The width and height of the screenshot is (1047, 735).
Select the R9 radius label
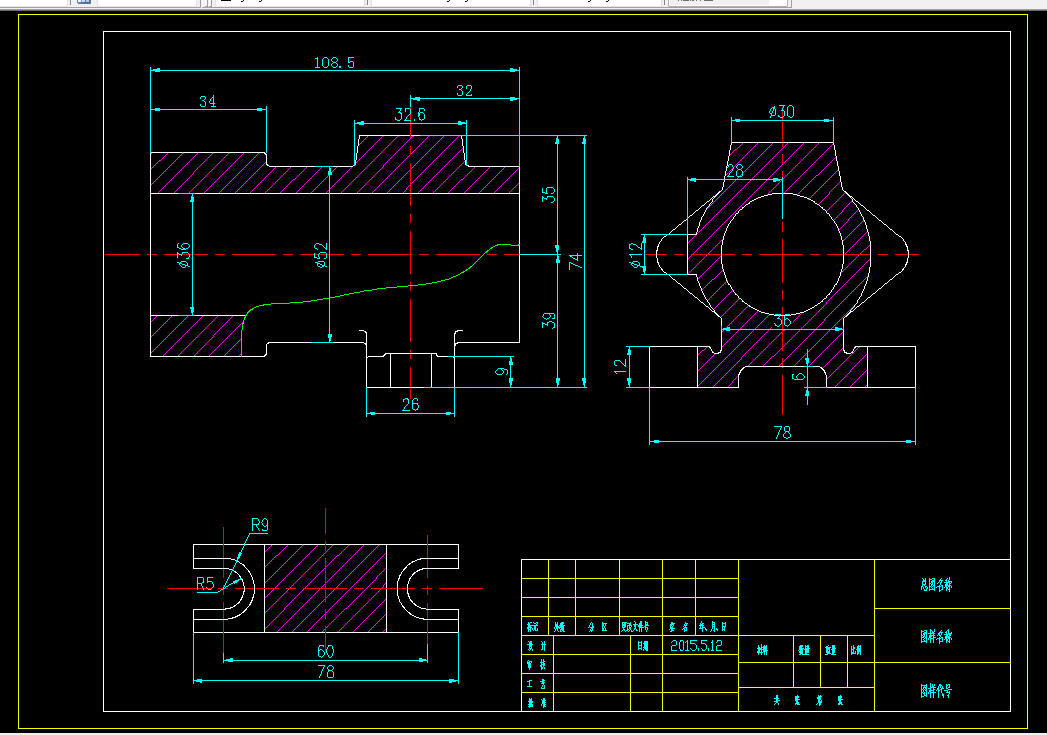(x=260, y=525)
